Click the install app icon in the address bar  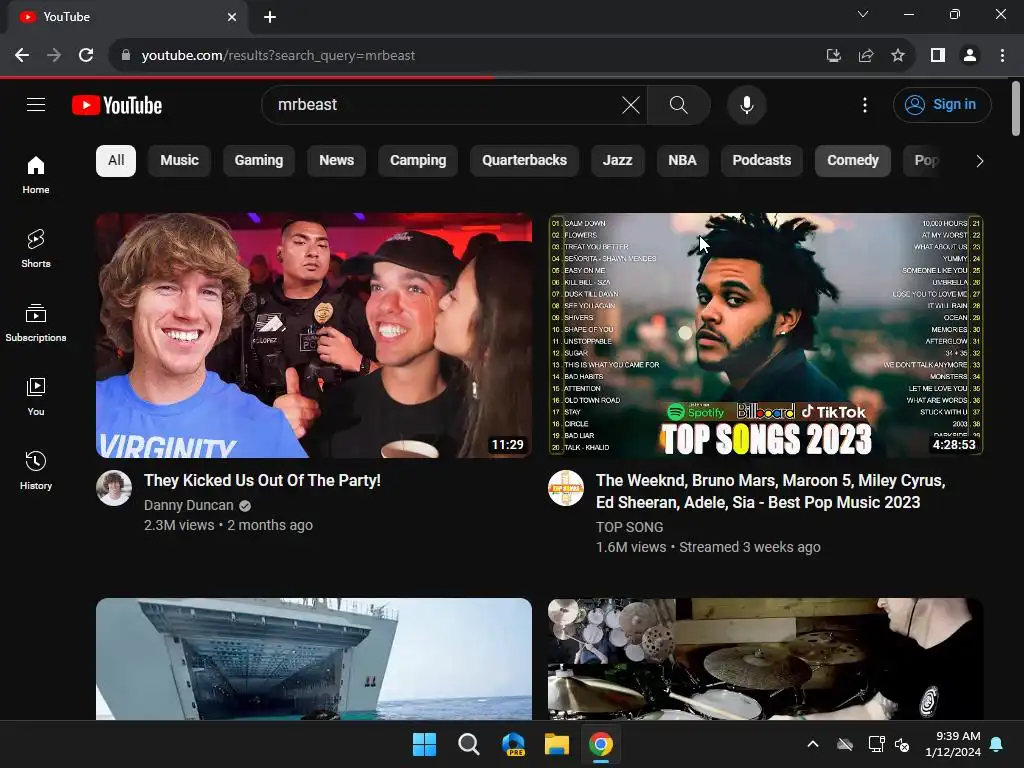pos(833,56)
